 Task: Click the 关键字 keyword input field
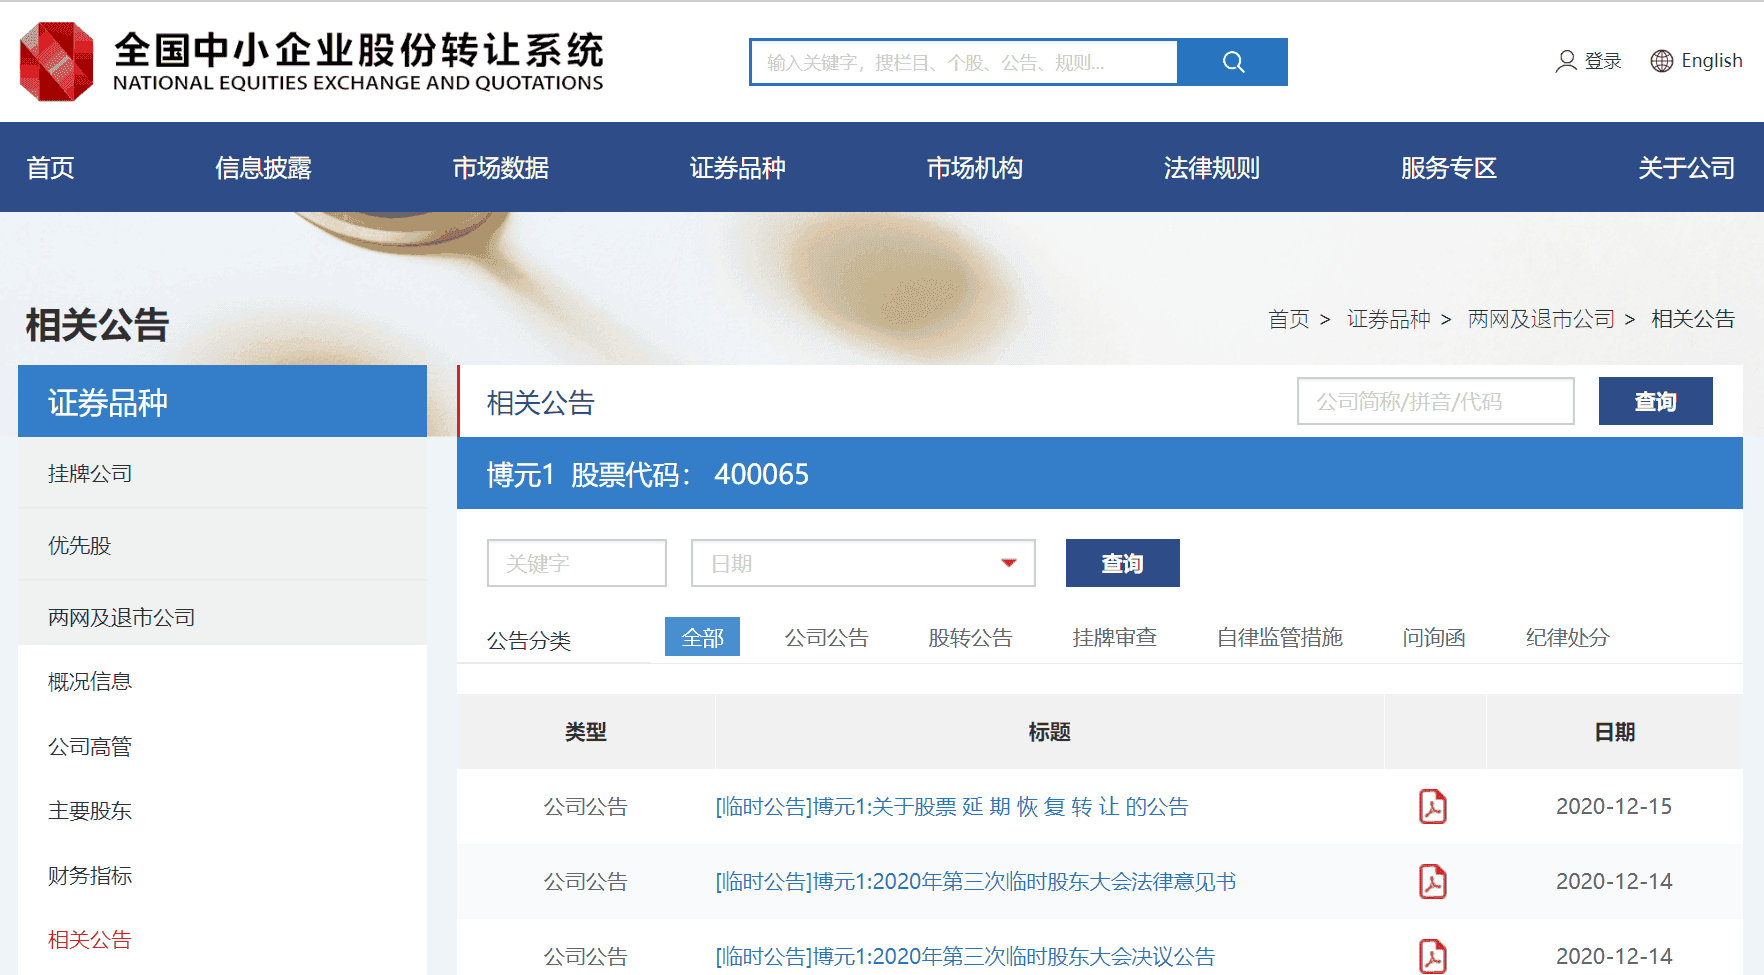point(576,563)
